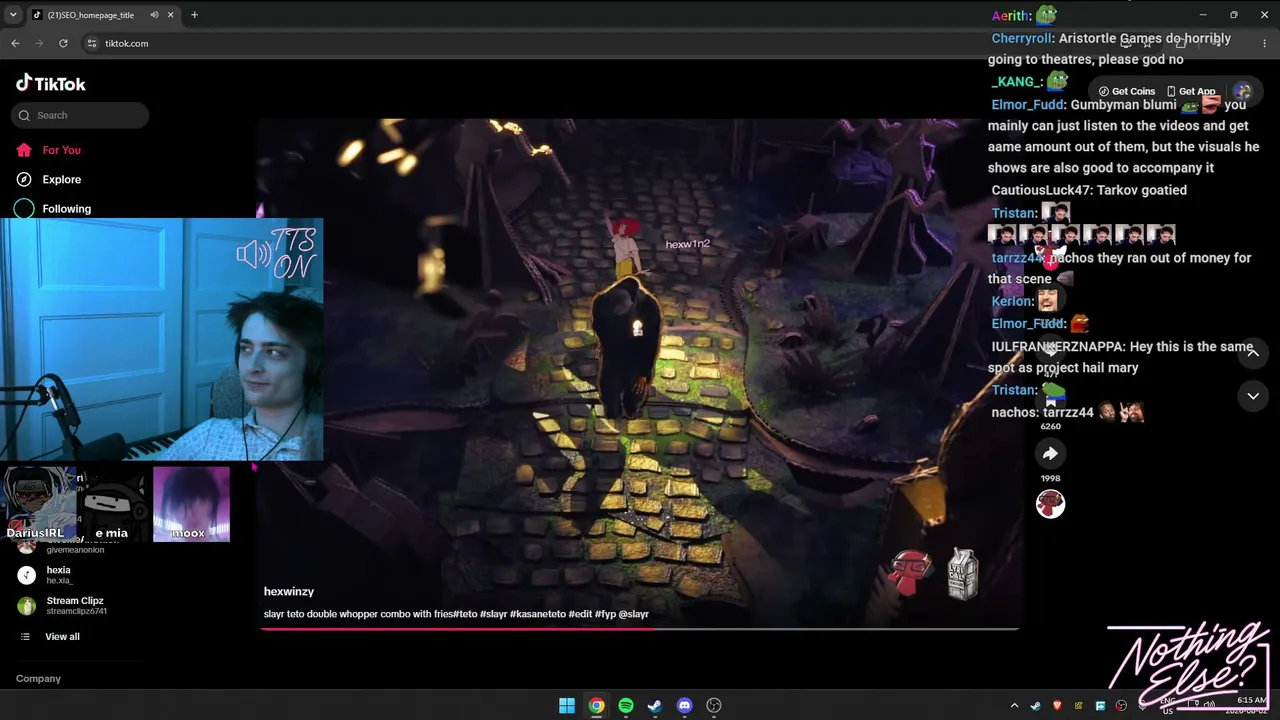View site information icon in address bar
Image resolution: width=1280 pixels, height=720 pixels.
pos(92,43)
